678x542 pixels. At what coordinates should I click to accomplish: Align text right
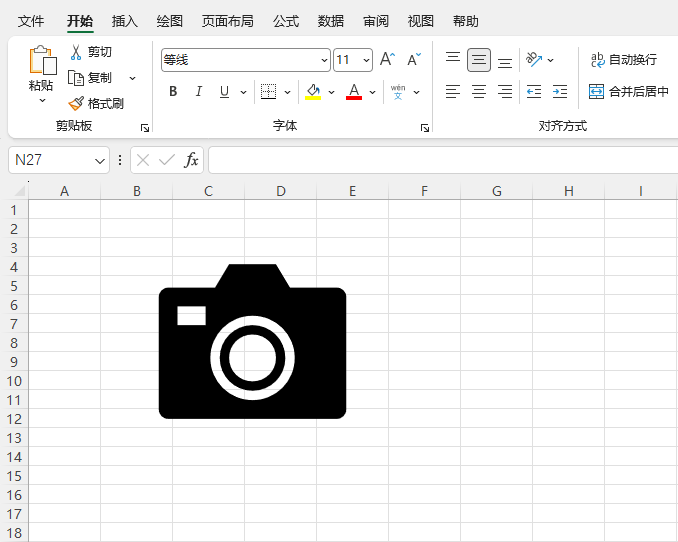[x=505, y=92]
